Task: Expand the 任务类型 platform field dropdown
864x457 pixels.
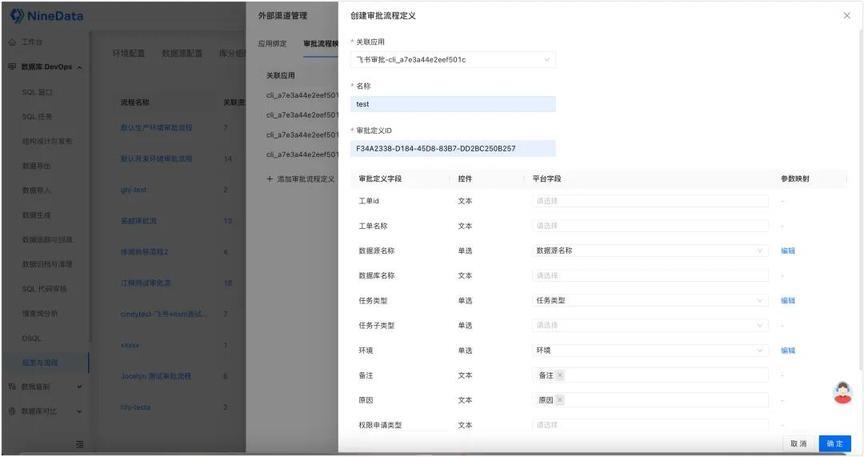Action: pos(650,300)
